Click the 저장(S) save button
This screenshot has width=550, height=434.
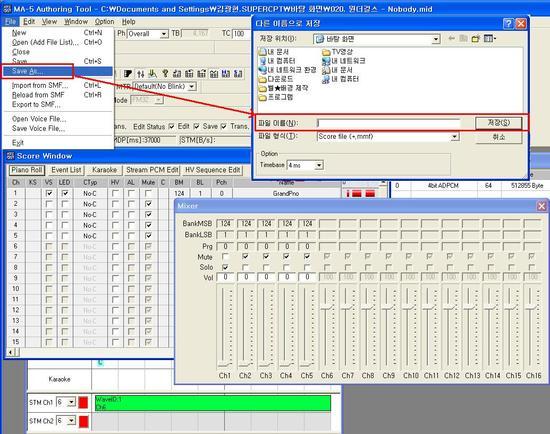498,123
